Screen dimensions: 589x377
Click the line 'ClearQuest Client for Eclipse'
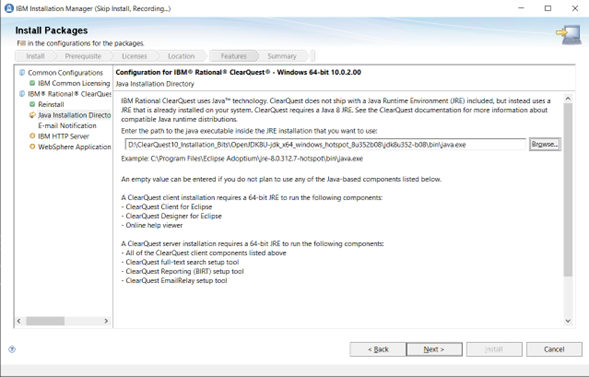pyautogui.click(x=166, y=207)
